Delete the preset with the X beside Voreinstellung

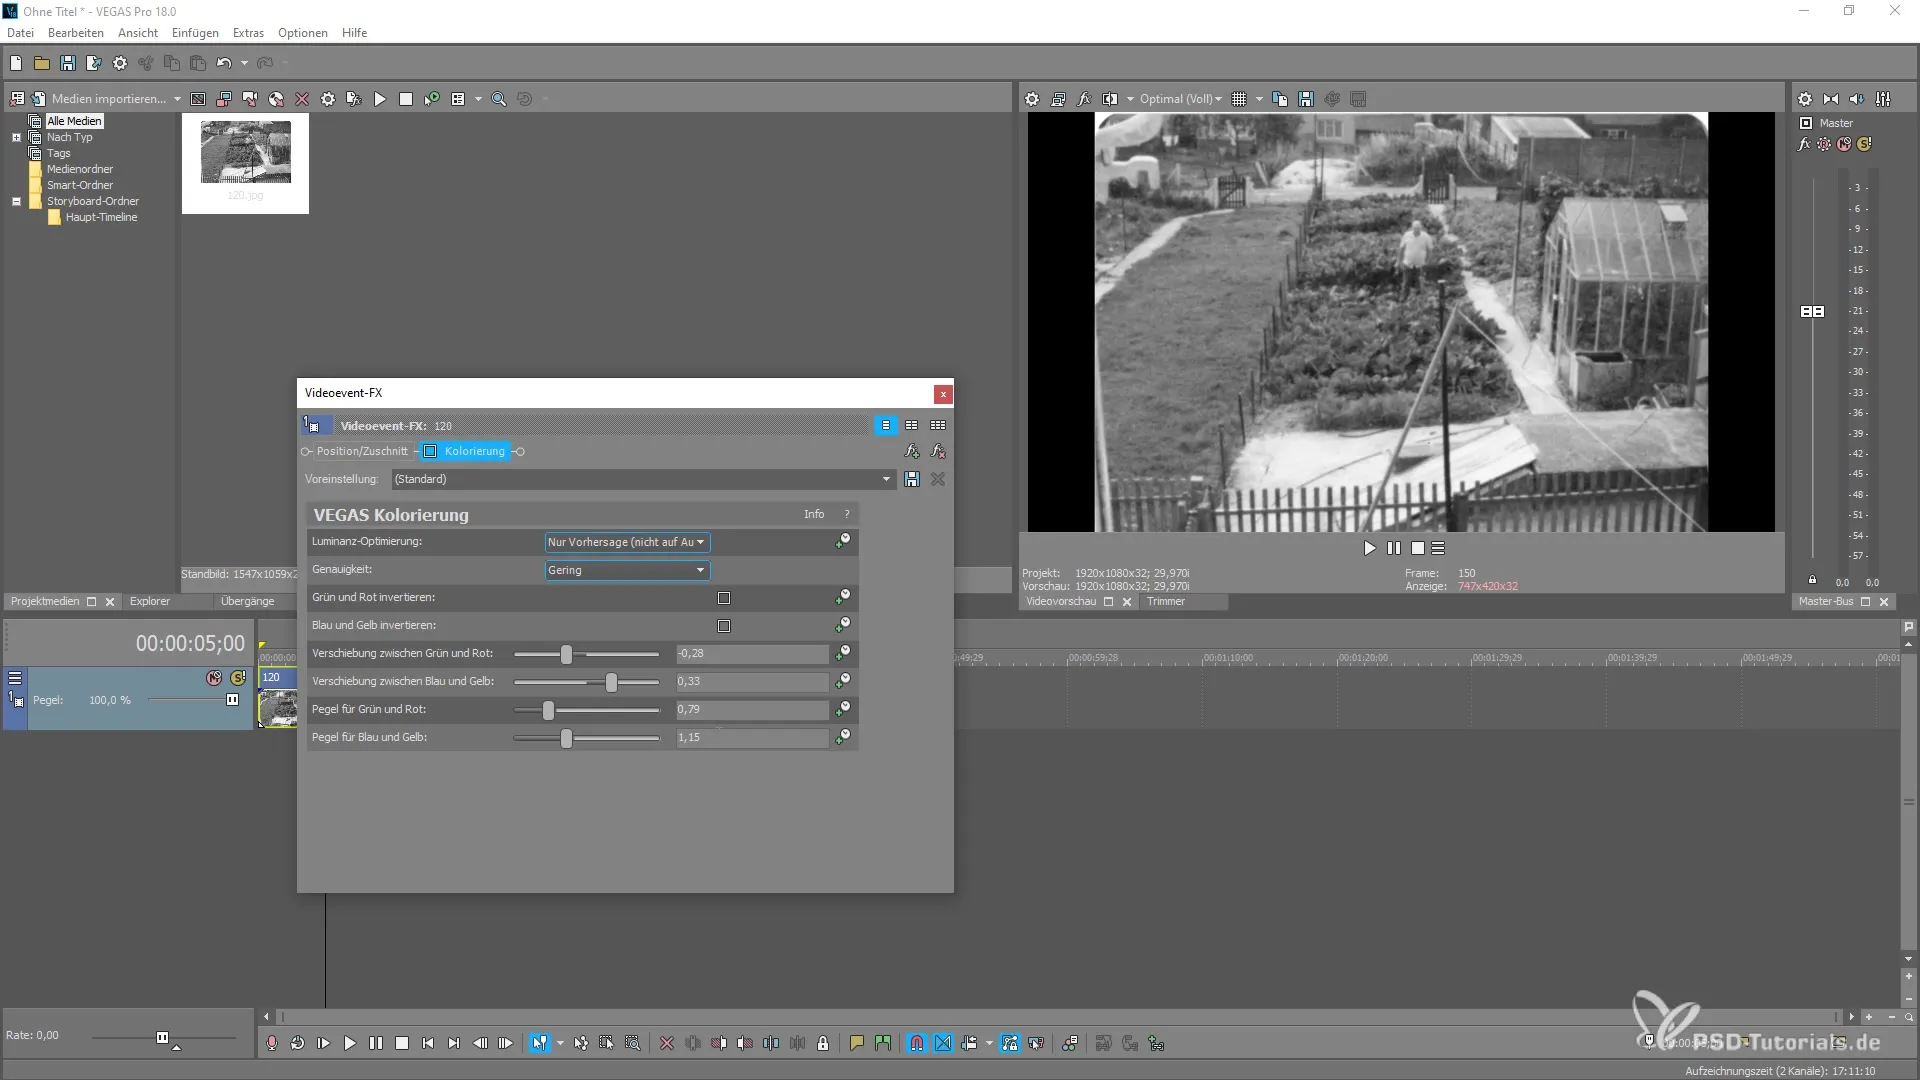(938, 479)
